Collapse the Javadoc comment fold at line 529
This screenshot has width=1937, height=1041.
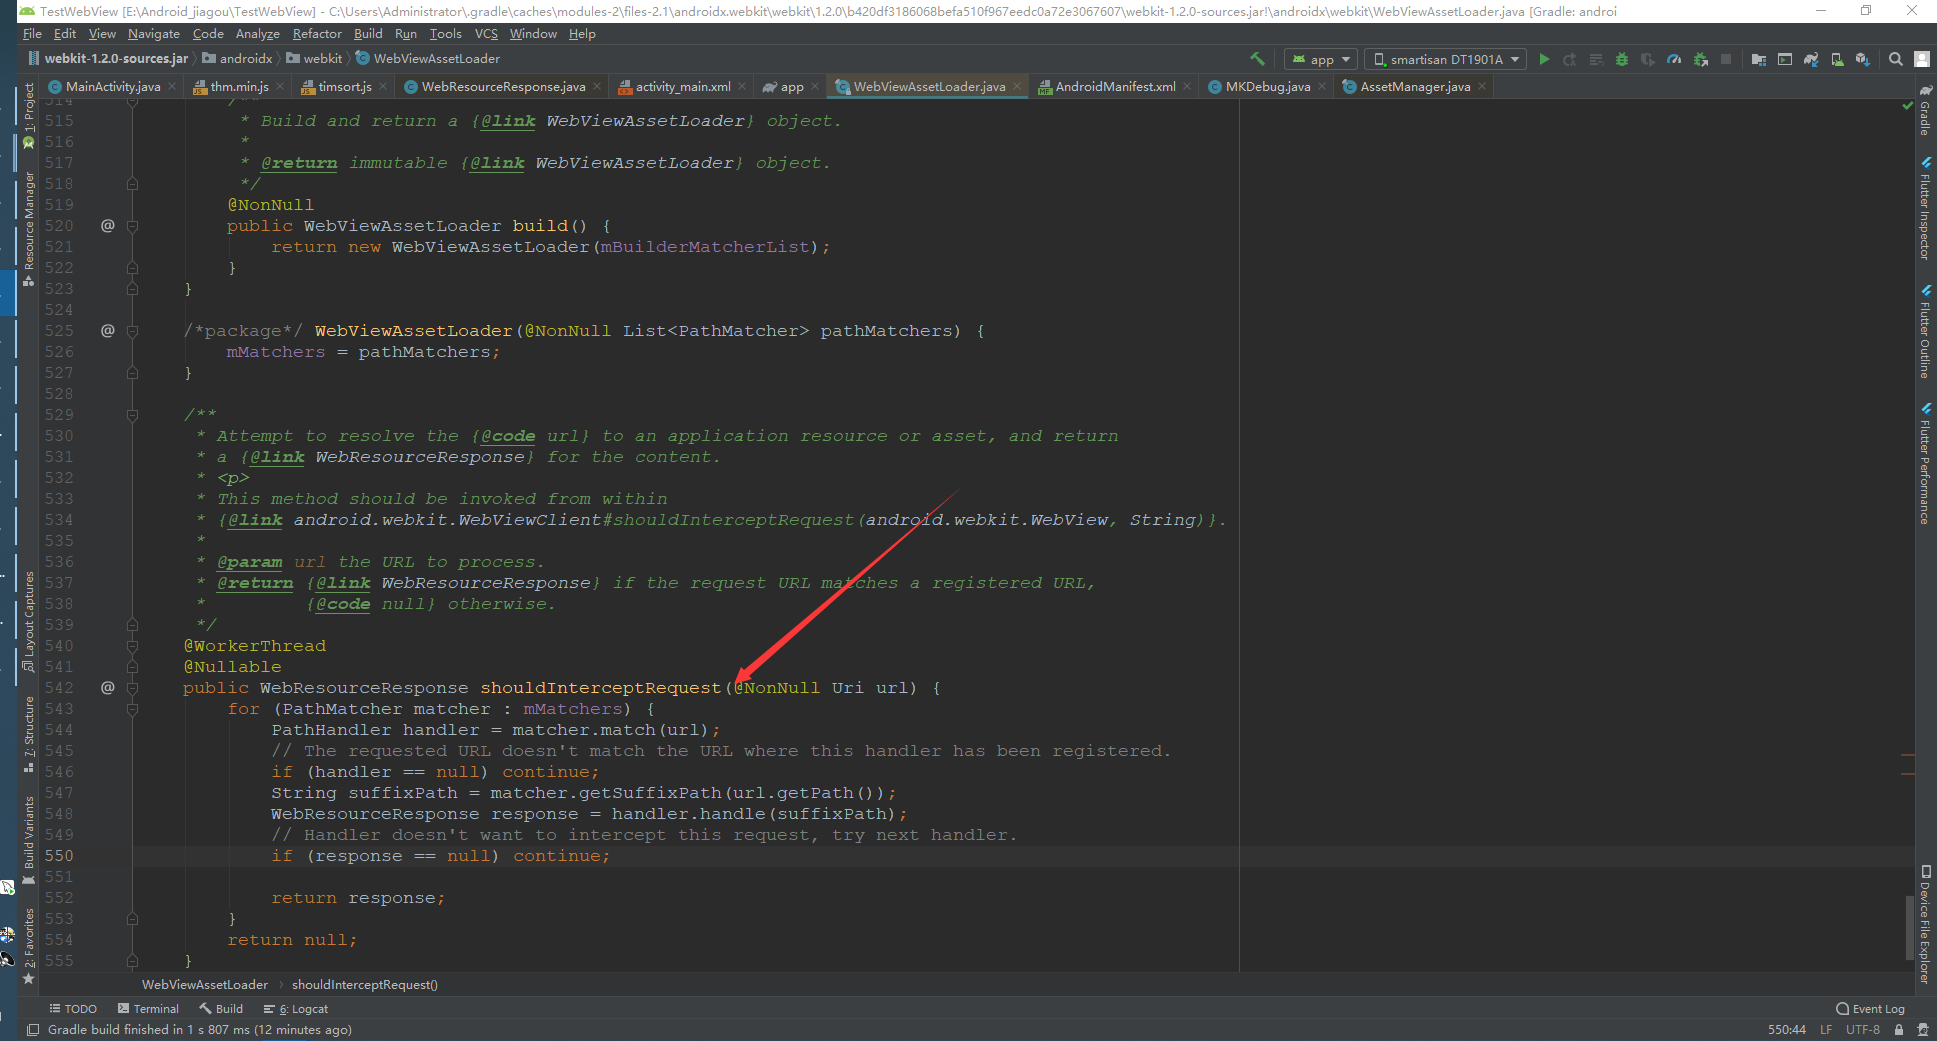(132, 415)
